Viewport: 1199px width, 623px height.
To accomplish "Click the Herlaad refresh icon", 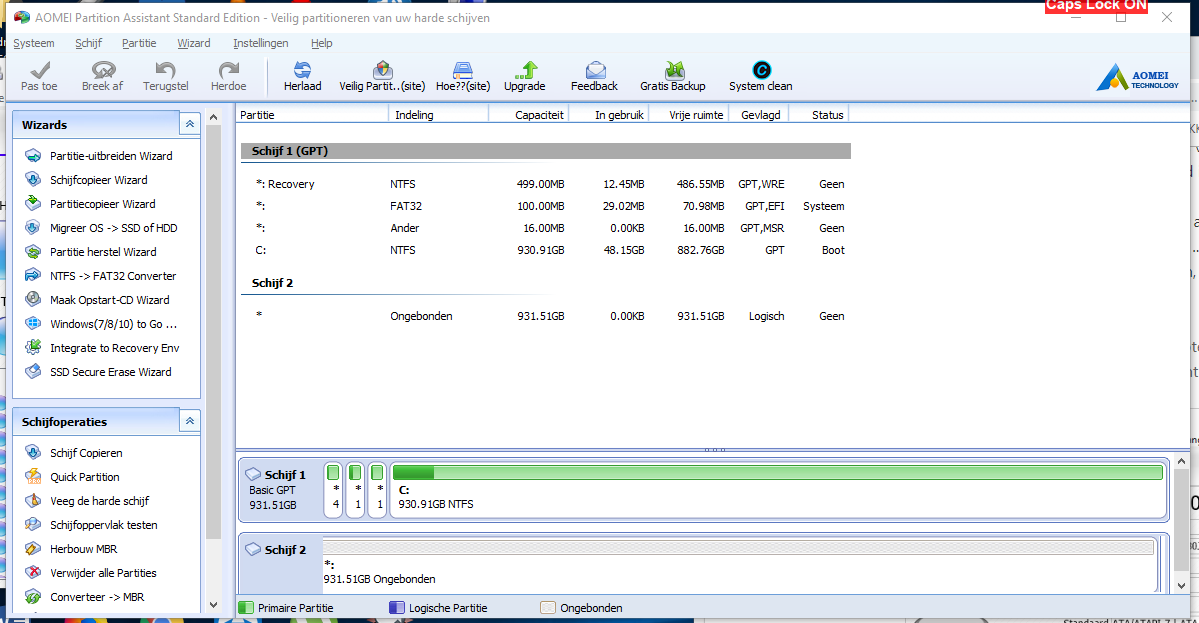I will click(303, 70).
